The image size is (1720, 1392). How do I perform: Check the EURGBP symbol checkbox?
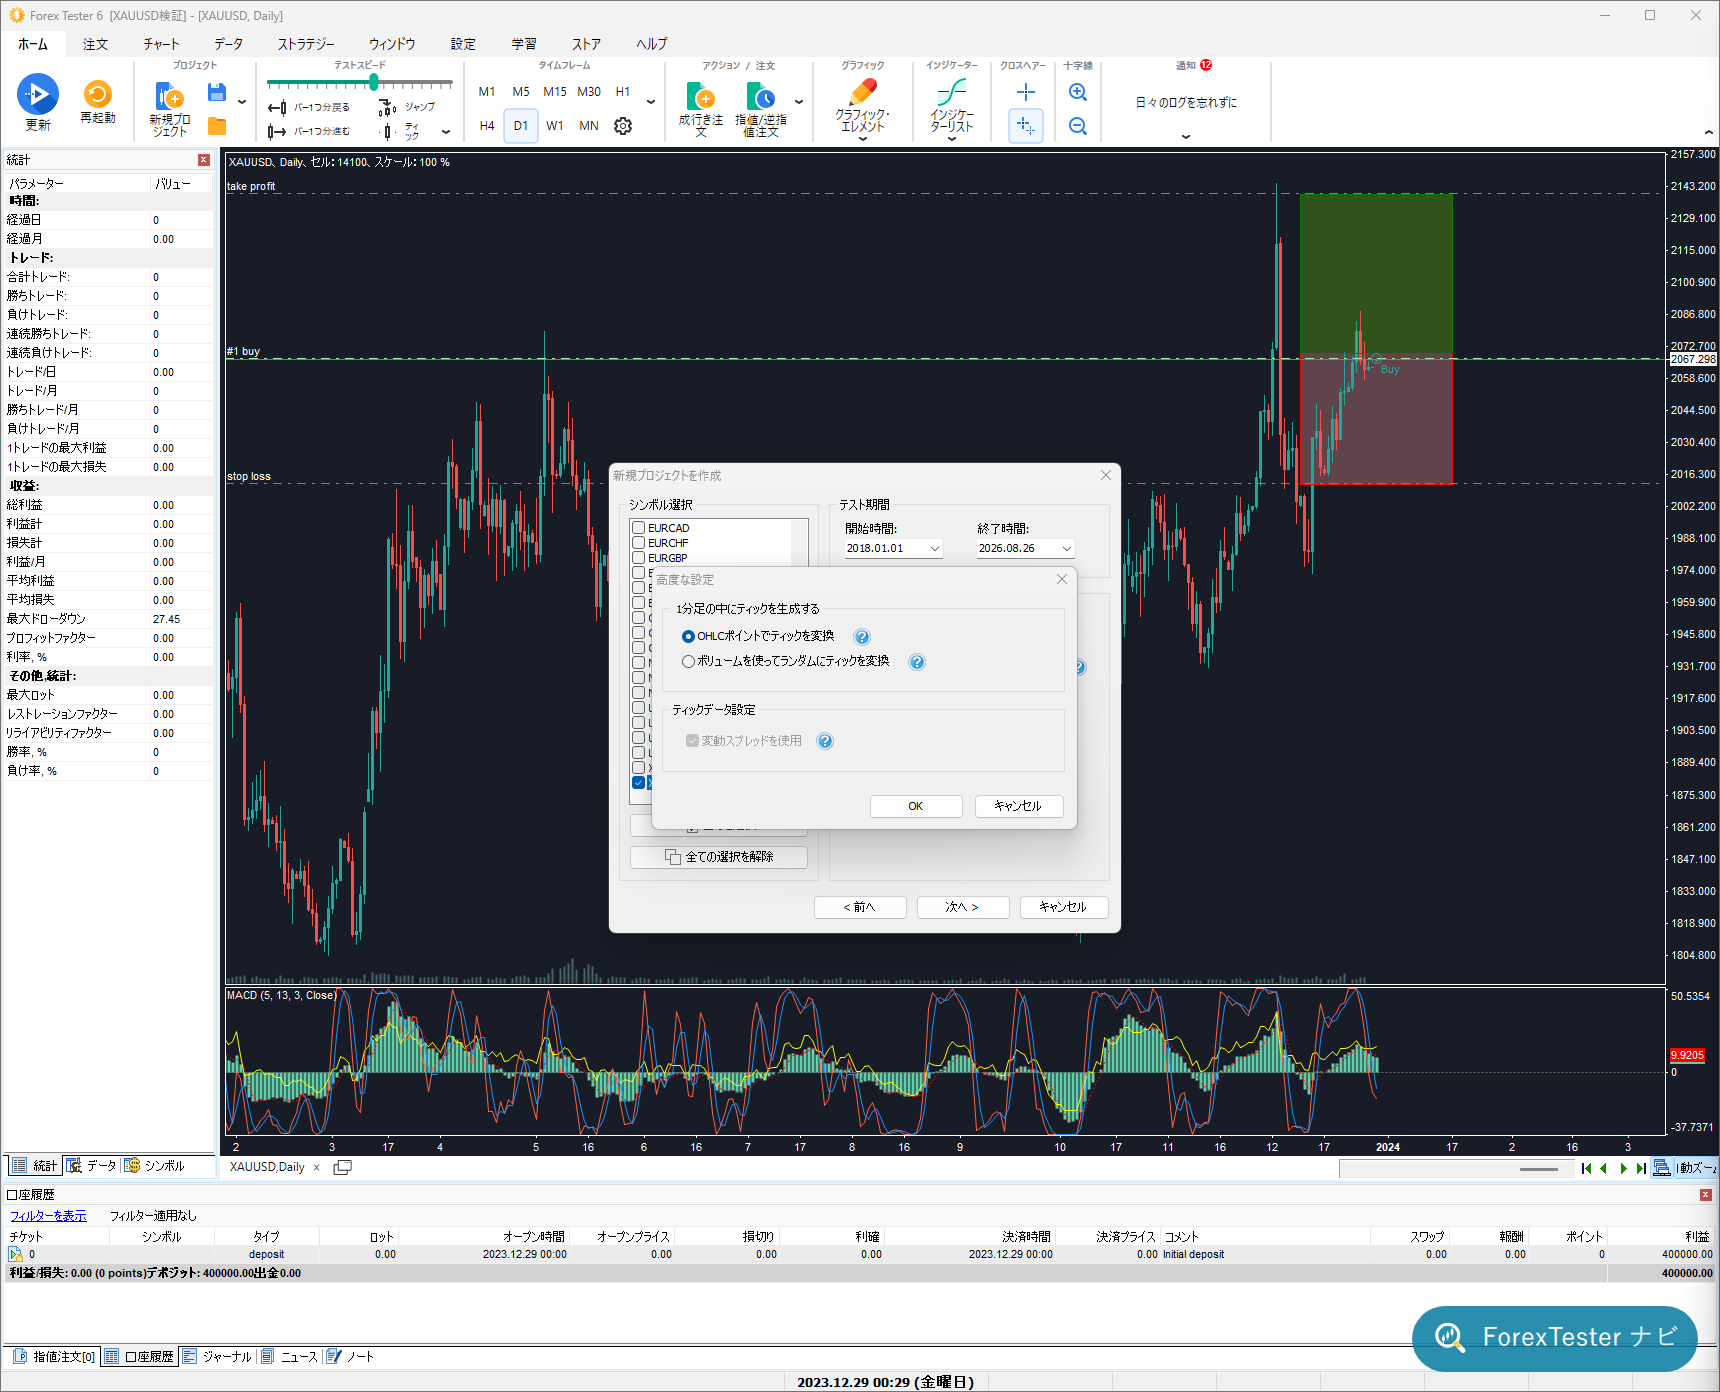click(x=638, y=558)
